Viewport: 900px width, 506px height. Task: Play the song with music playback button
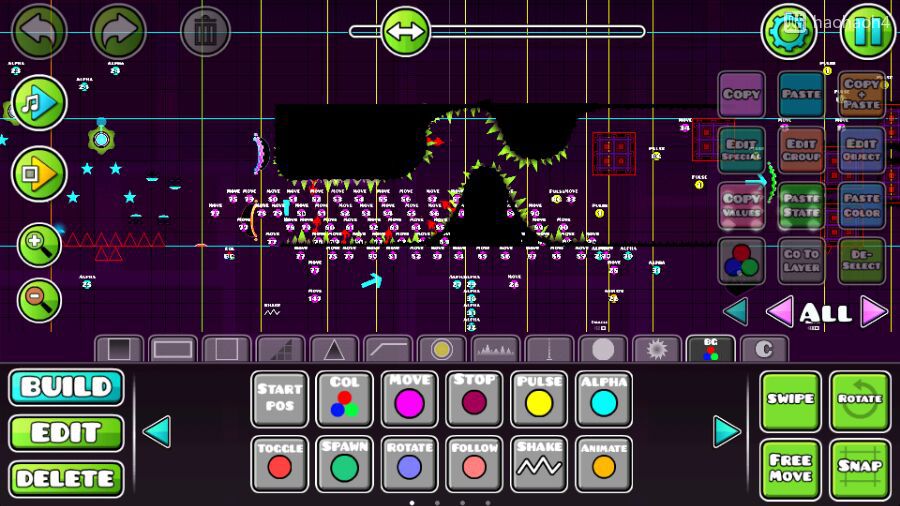click(x=39, y=102)
